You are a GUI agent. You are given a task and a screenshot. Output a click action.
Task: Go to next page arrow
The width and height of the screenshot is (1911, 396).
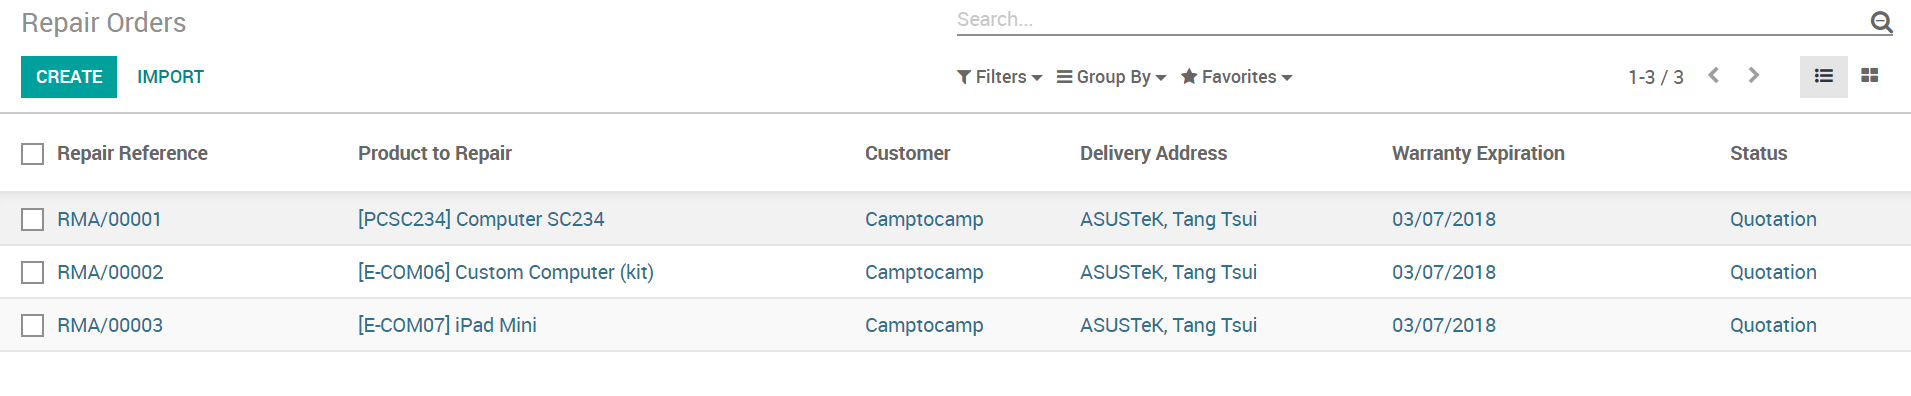coord(1753,76)
